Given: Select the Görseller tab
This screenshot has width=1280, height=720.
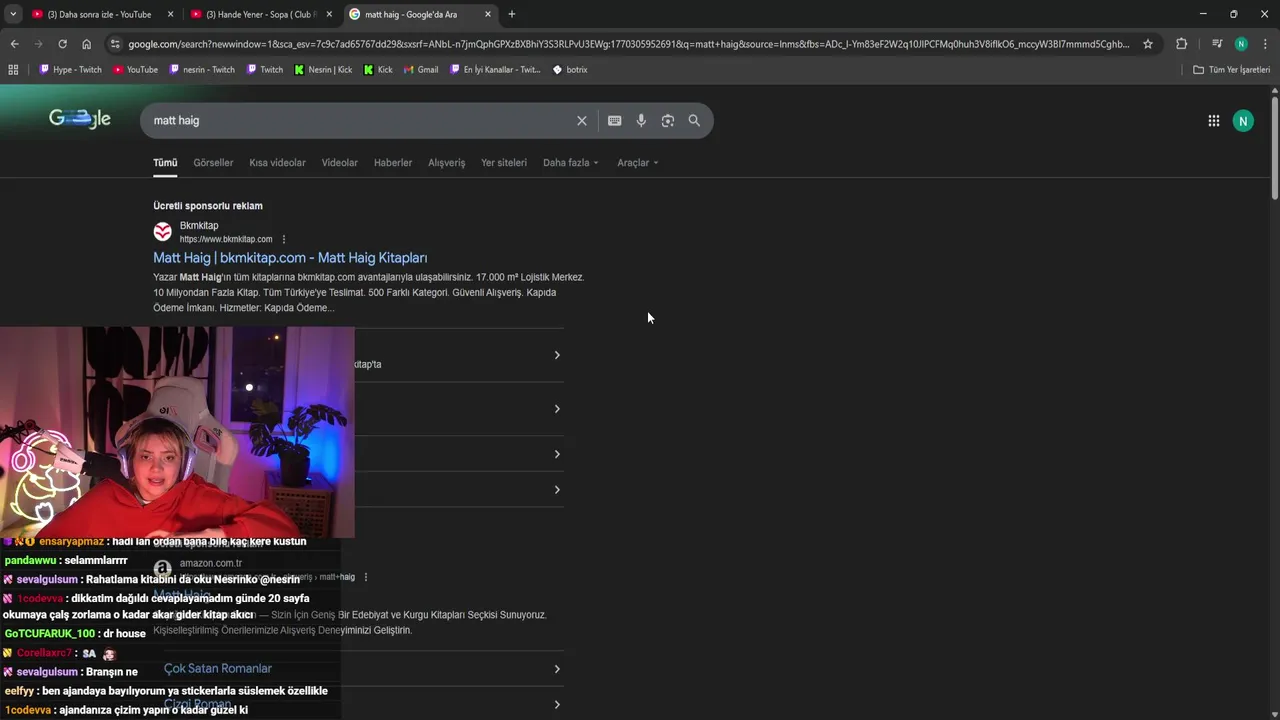Looking at the screenshot, I should click(x=213, y=163).
